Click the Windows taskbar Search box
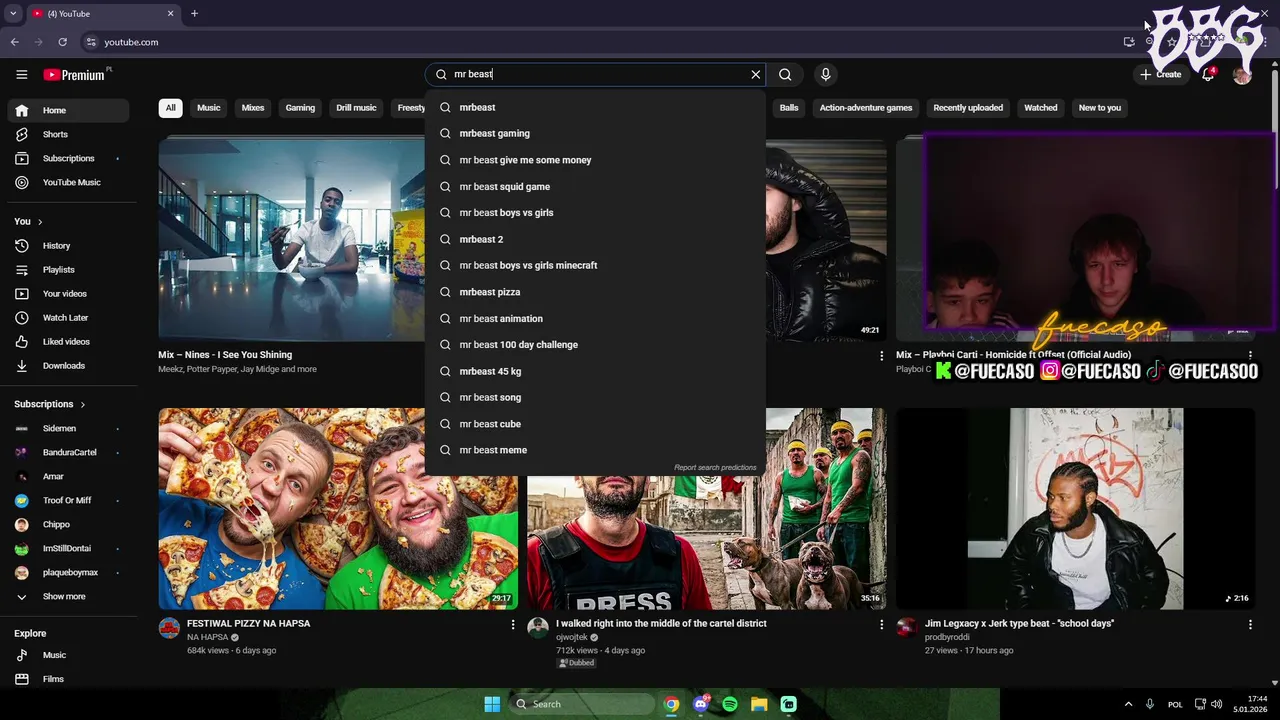This screenshot has width=1280, height=720. tap(581, 704)
